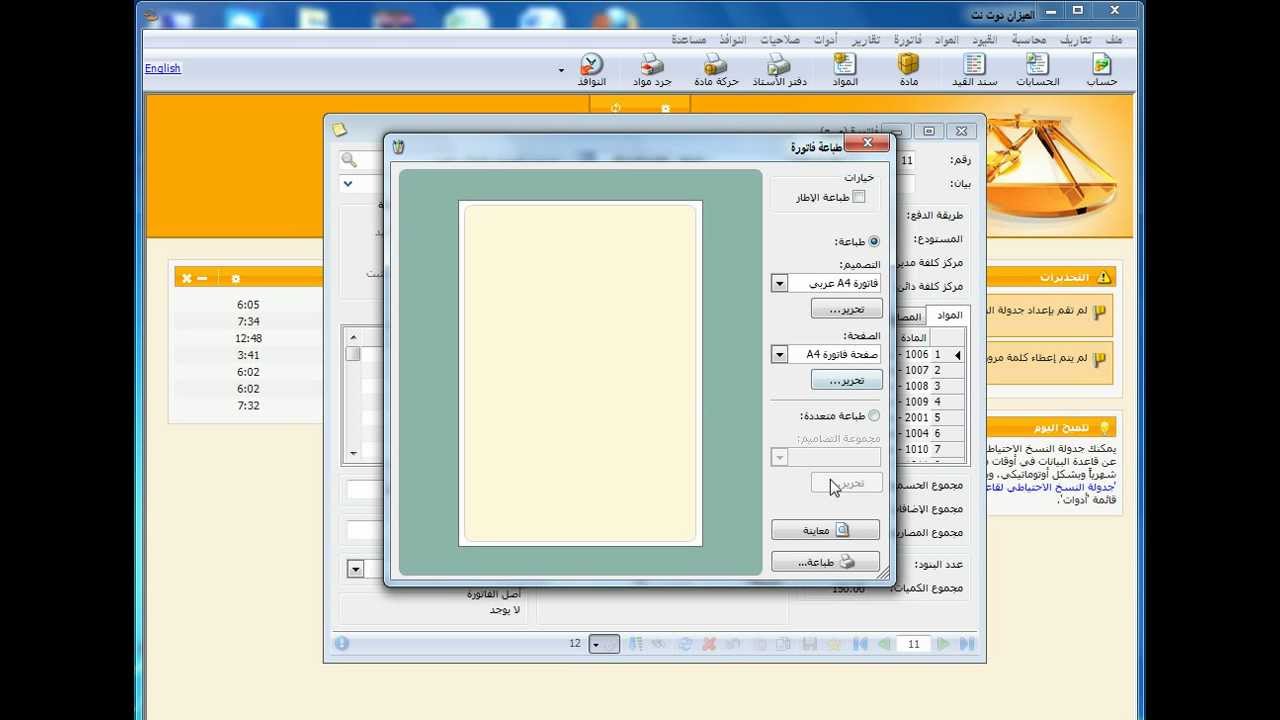1280x720 pixels.
Task: Click the معاينة preview button
Action: (825, 530)
